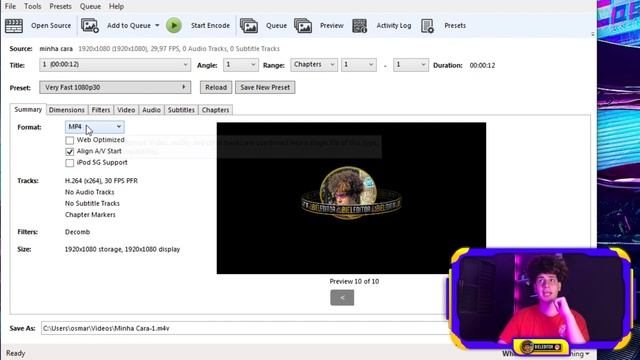This screenshot has width=640, height=360.
Task: Switch to the Summary tab
Action: [28, 109]
